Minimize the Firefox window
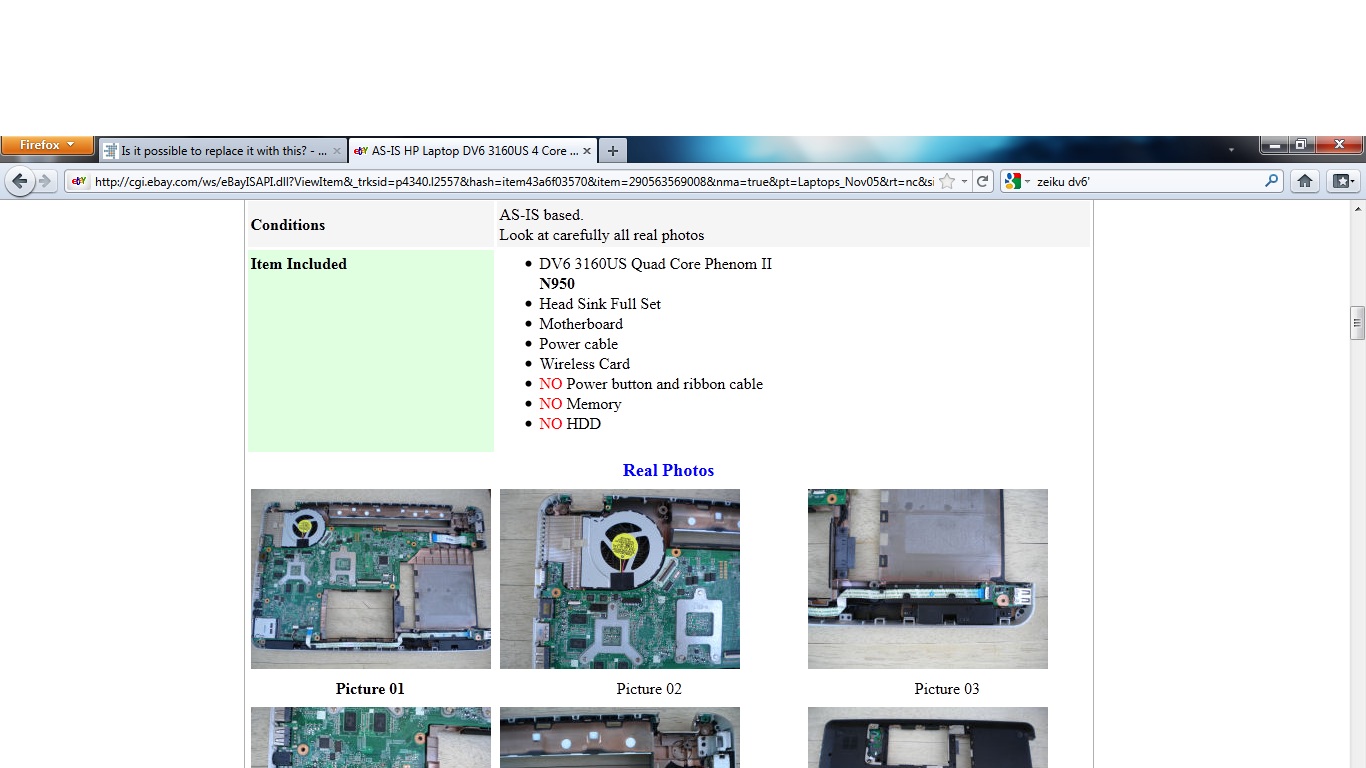This screenshot has height=768, width=1366. pos(1274,145)
